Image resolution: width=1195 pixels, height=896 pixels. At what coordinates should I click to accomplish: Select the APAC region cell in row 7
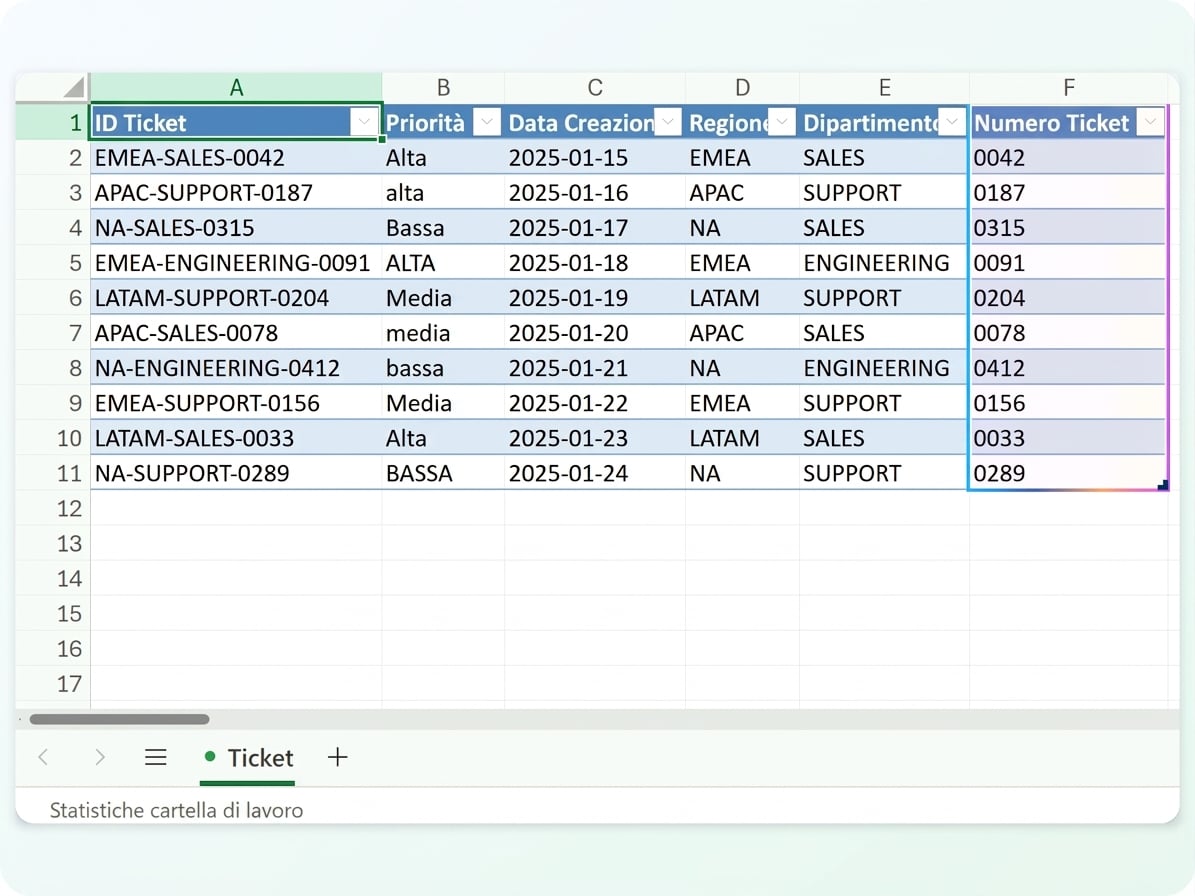742,333
